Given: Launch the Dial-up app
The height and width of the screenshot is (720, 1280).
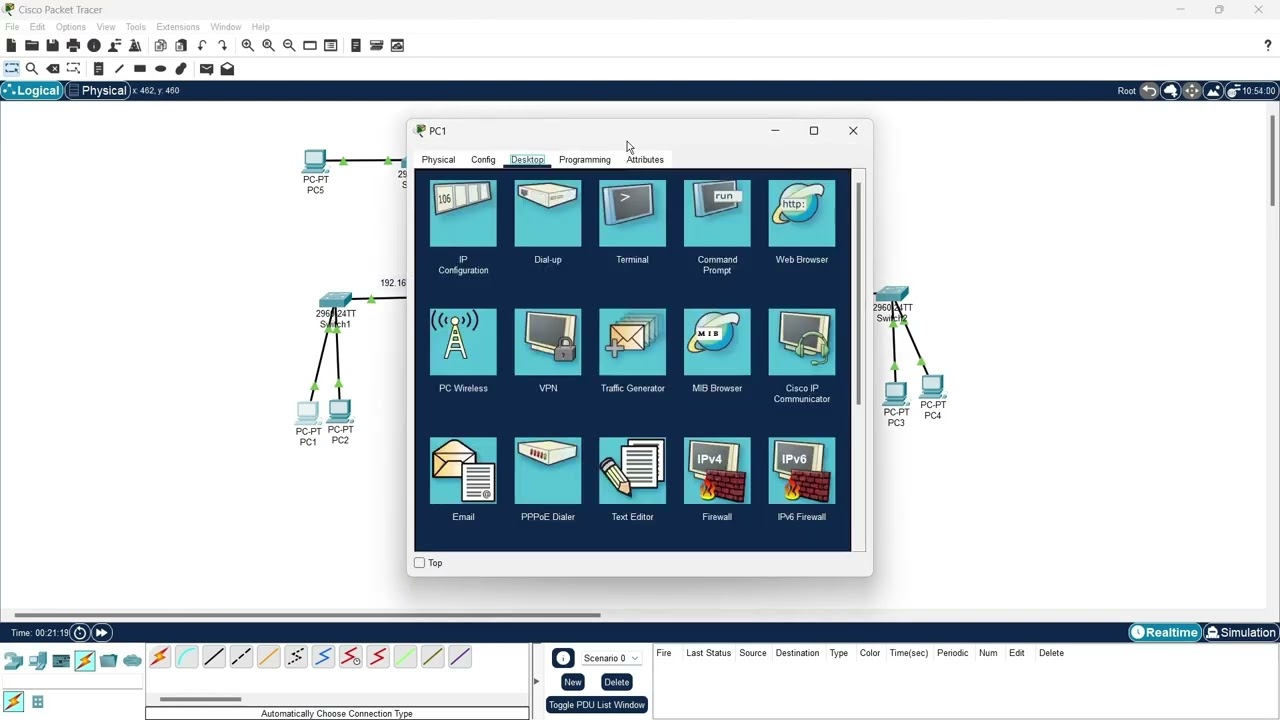Looking at the screenshot, I should [548, 214].
